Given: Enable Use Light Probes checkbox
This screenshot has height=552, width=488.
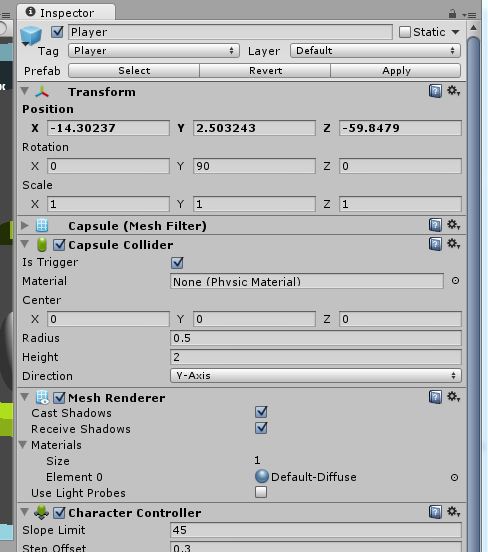Looking at the screenshot, I should click(261, 492).
